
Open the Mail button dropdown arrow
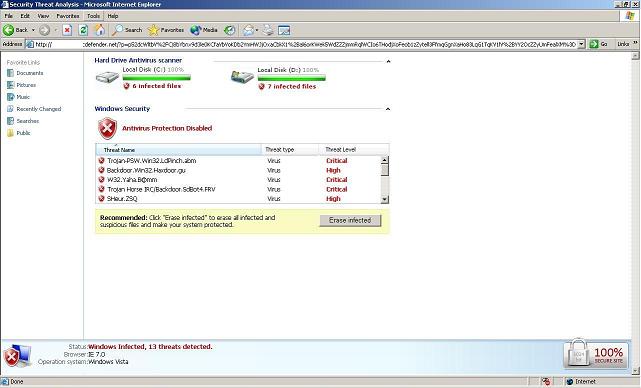pyautogui.click(x=257, y=30)
